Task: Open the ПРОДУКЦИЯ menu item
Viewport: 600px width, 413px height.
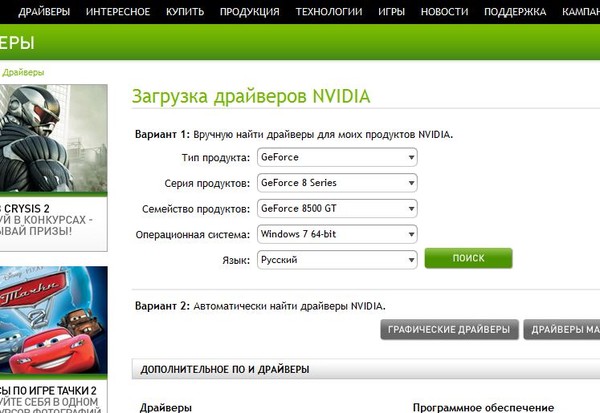Action: [x=249, y=12]
